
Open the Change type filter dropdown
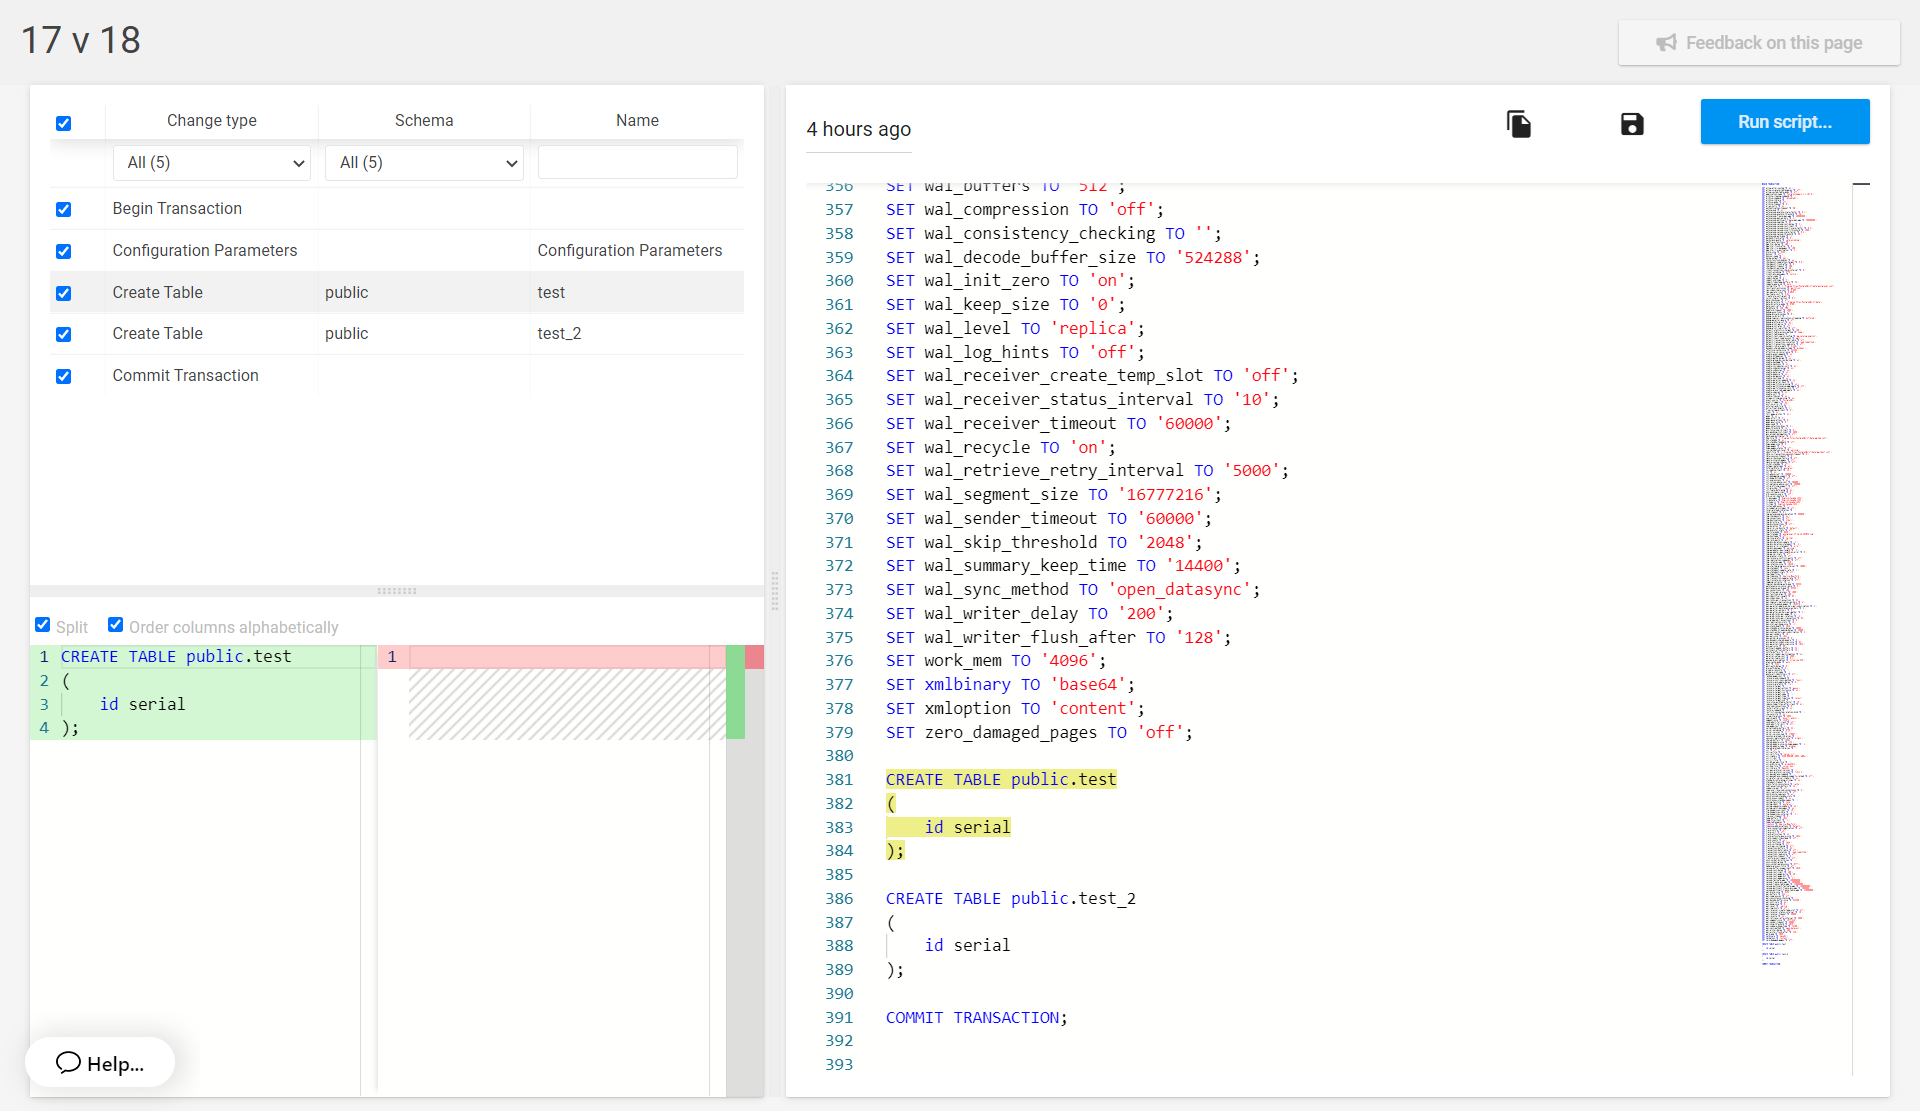tap(212, 163)
